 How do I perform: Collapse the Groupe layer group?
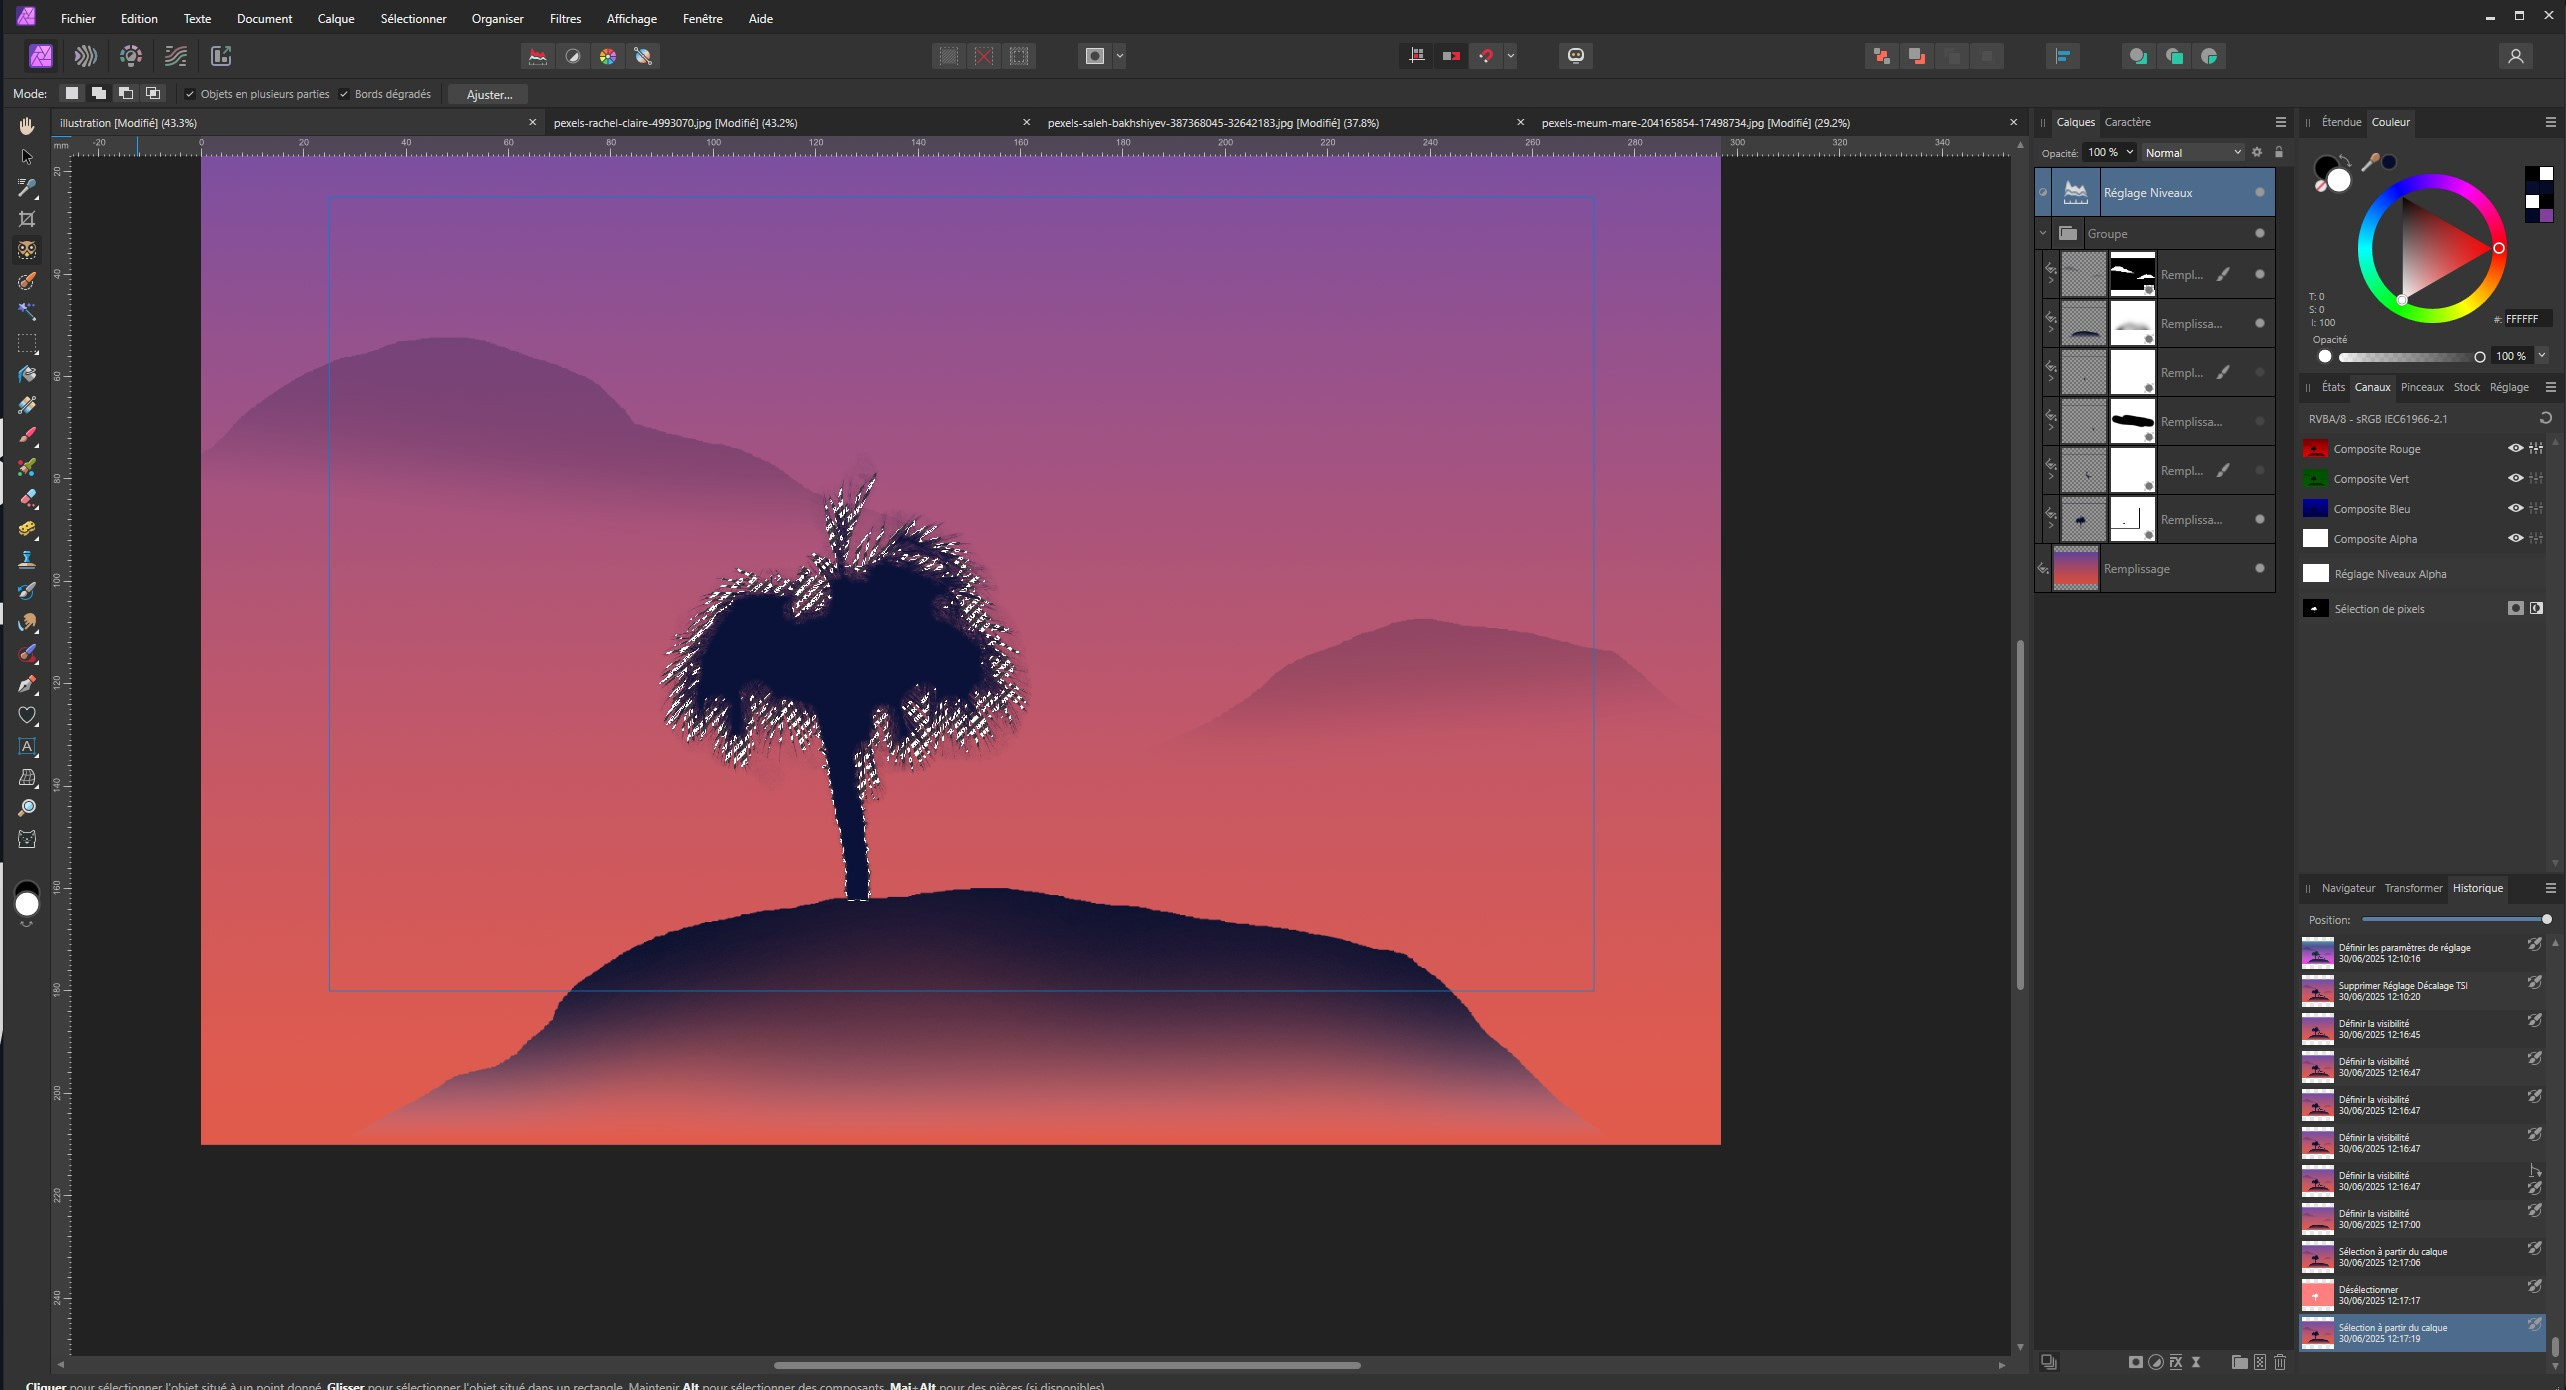[2043, 234]
